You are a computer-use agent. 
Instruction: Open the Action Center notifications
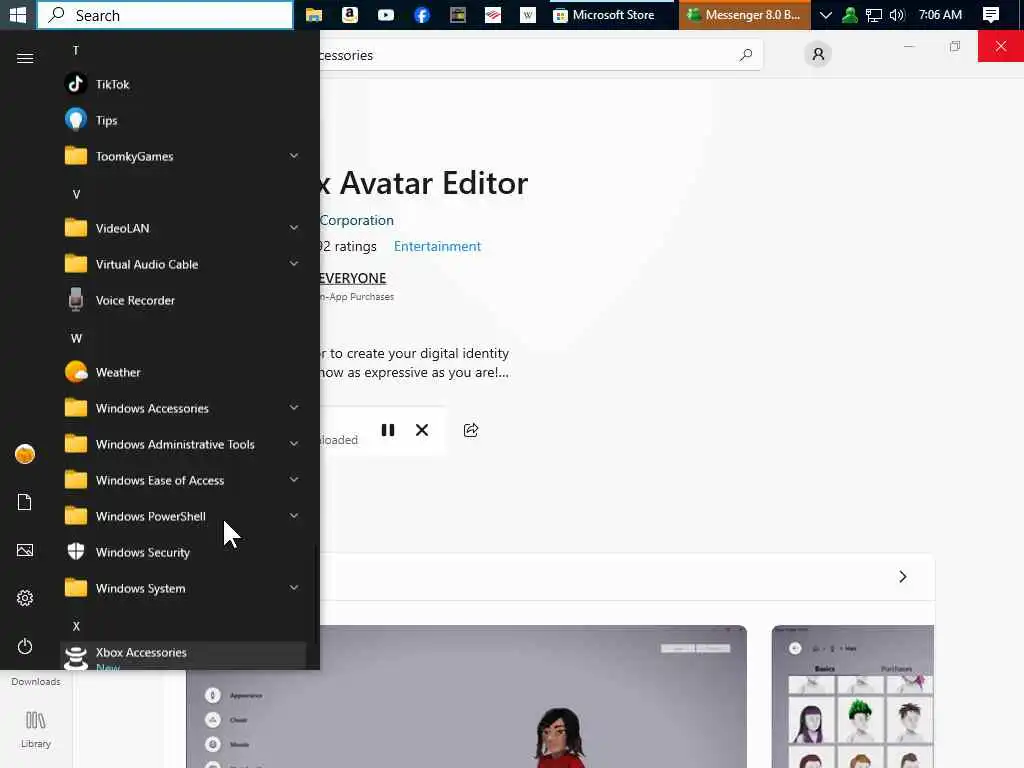[x=991, y=14]
